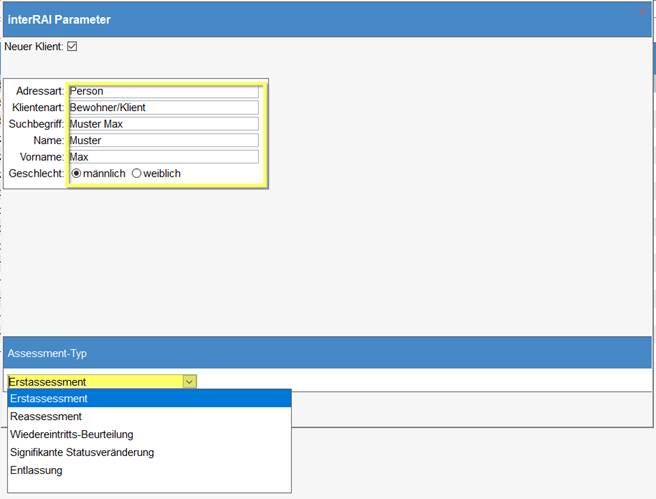Screen dimensions: 656x499
Task: Choose Reassessment in the dropdown list
Action: [x=149, y=416]
